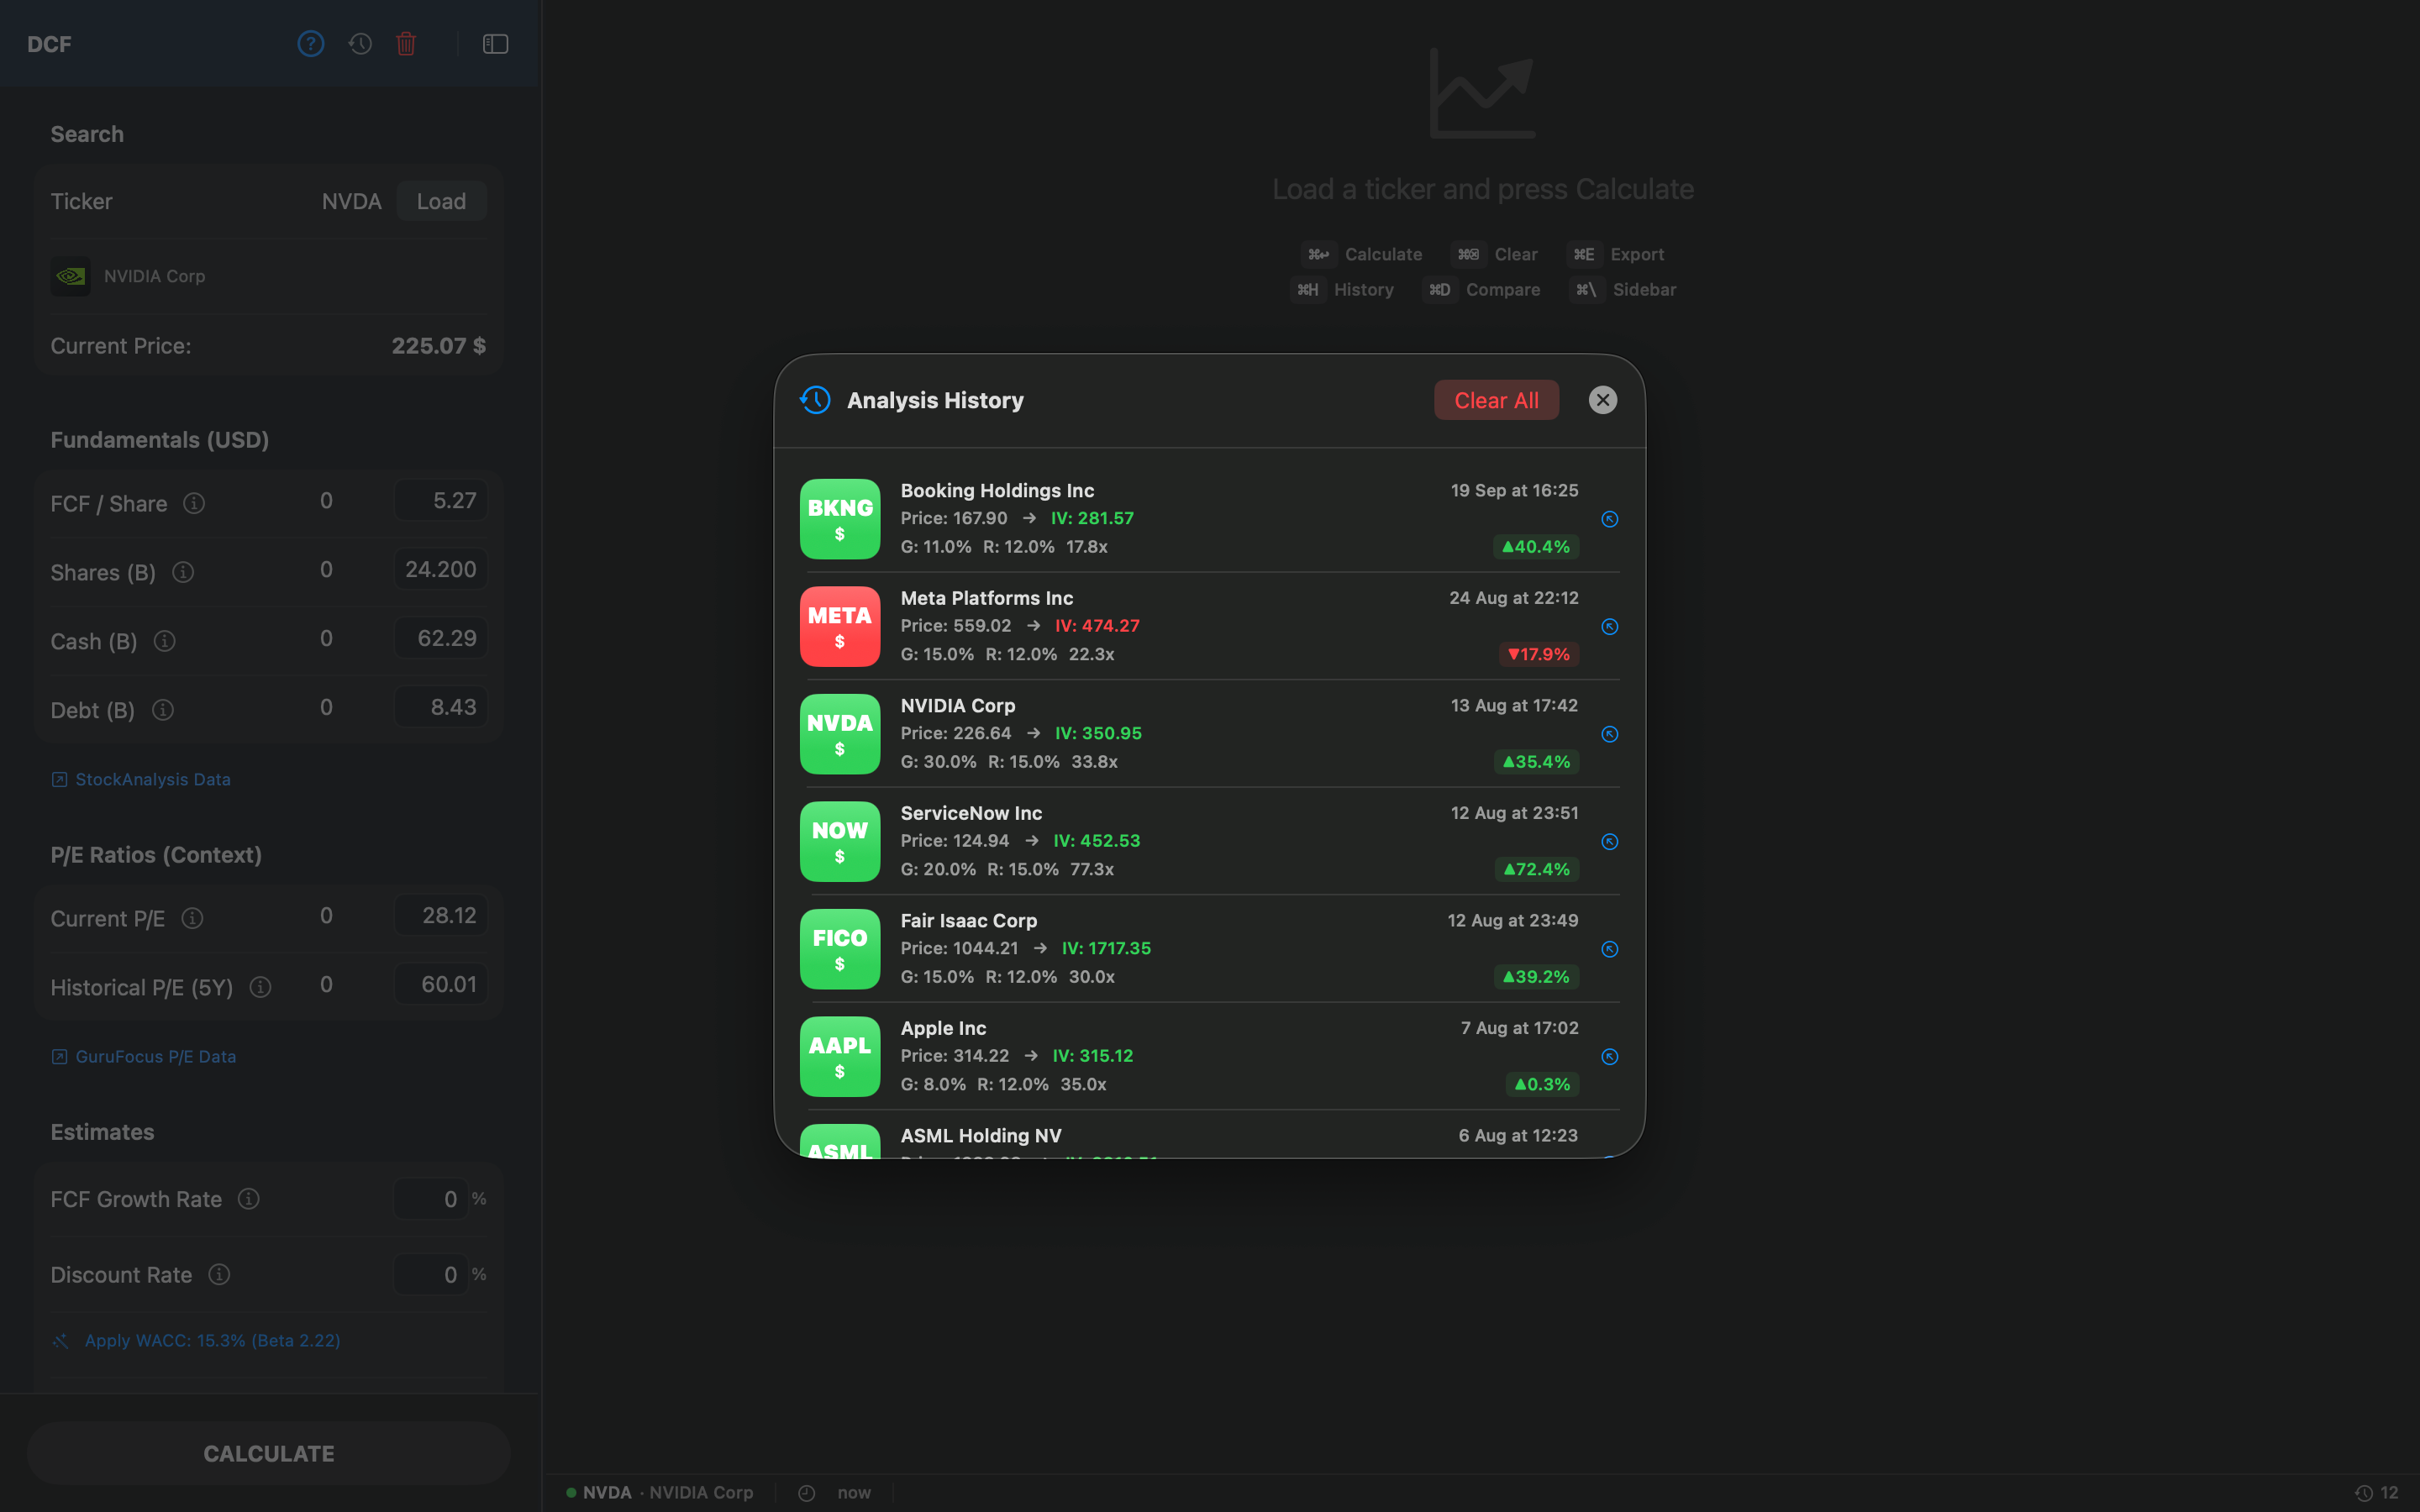Restore NVIDIA Corp analysis arrow icon
Screen dimensions: 2420x1512
click(x=1610, y=734)
